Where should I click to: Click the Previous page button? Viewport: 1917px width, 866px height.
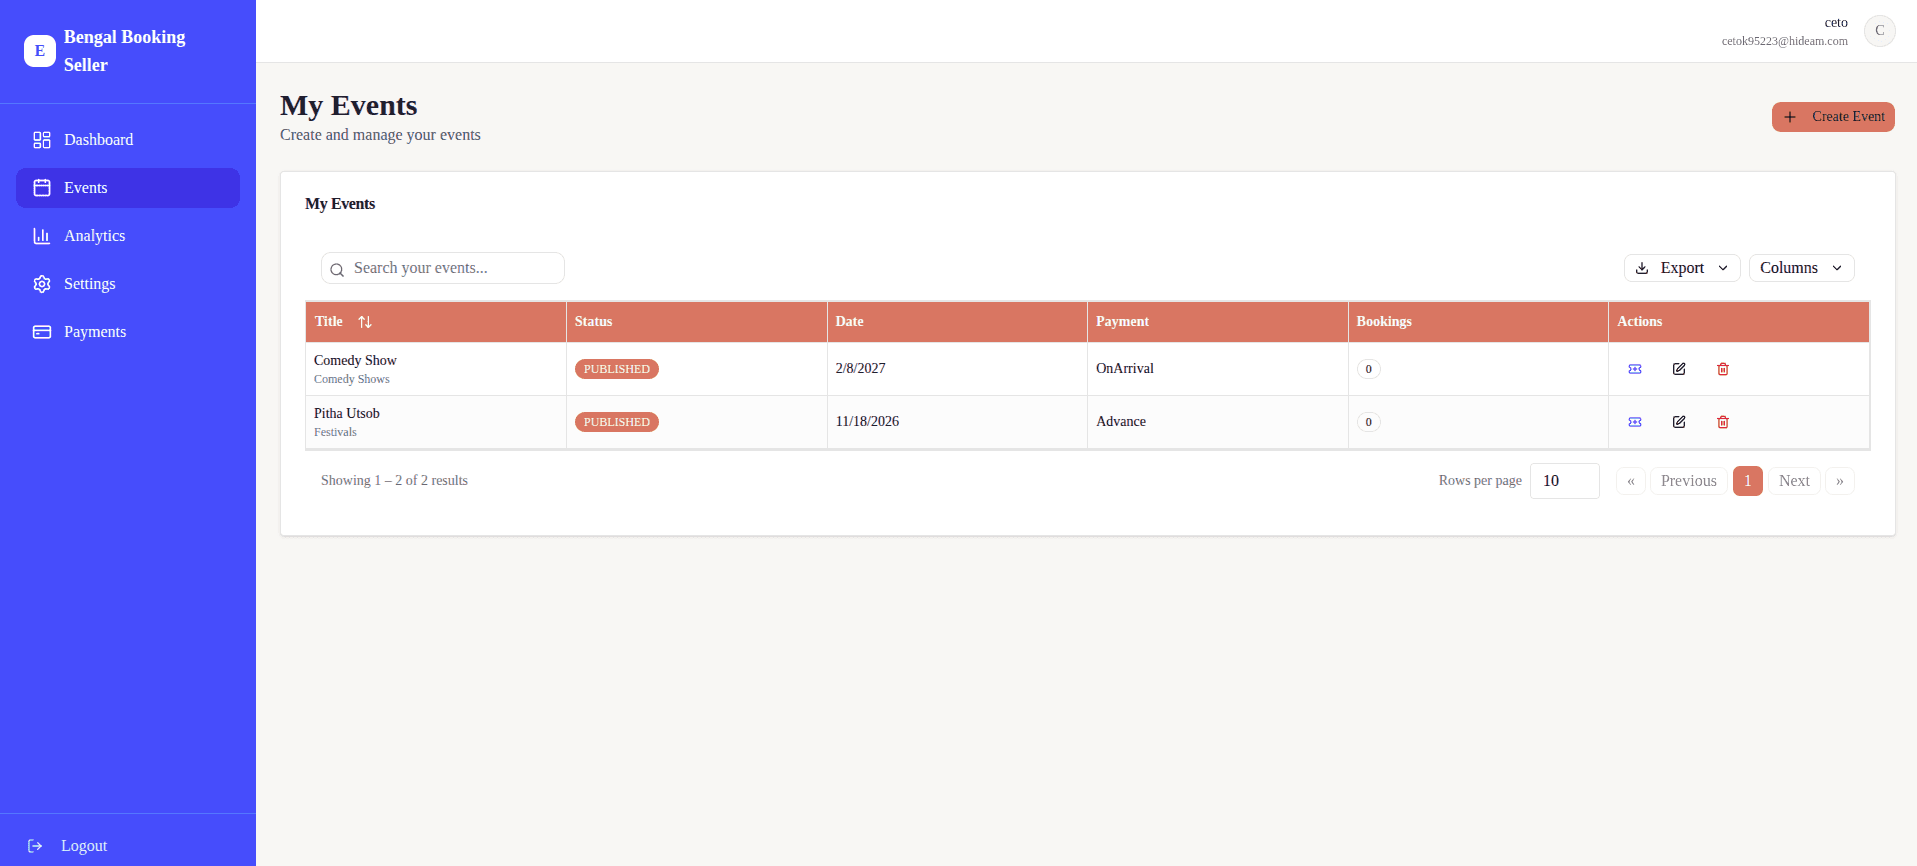1688,481
